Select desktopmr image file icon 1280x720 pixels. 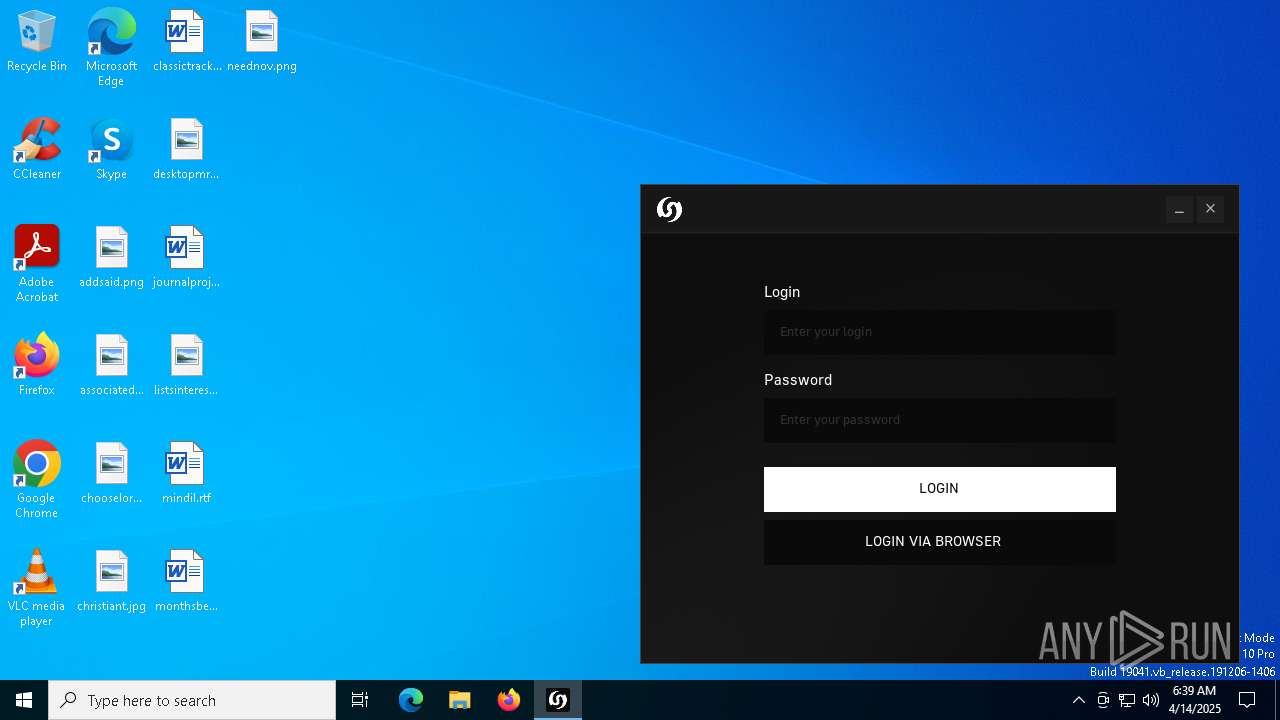click(x=186, y=150)
